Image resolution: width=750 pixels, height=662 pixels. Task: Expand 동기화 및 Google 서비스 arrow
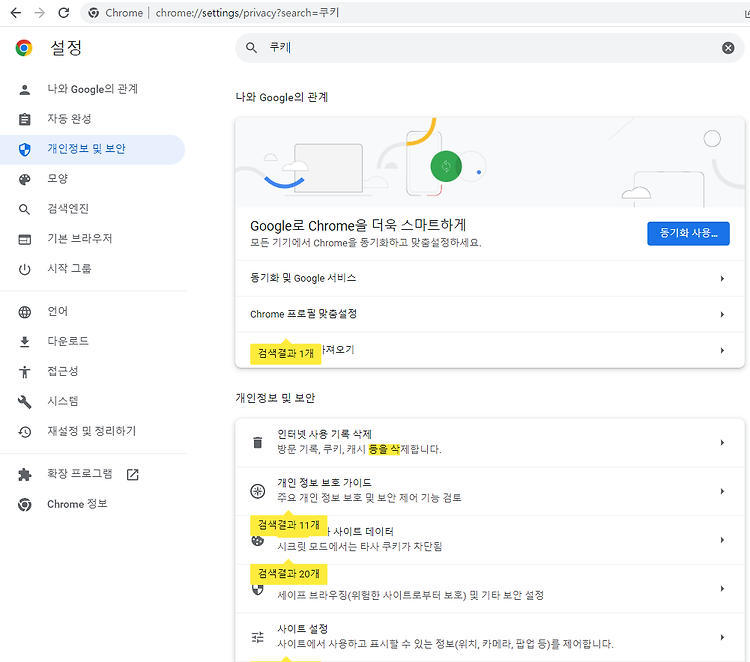pyautogui.click(x=722, y=278)
